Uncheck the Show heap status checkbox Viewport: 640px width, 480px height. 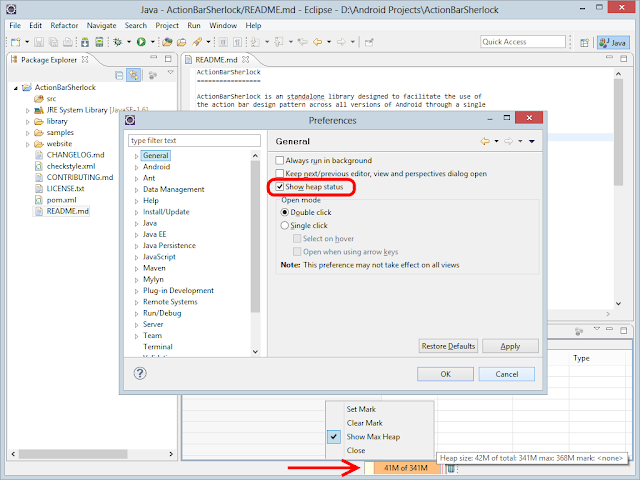pos(280,187)
